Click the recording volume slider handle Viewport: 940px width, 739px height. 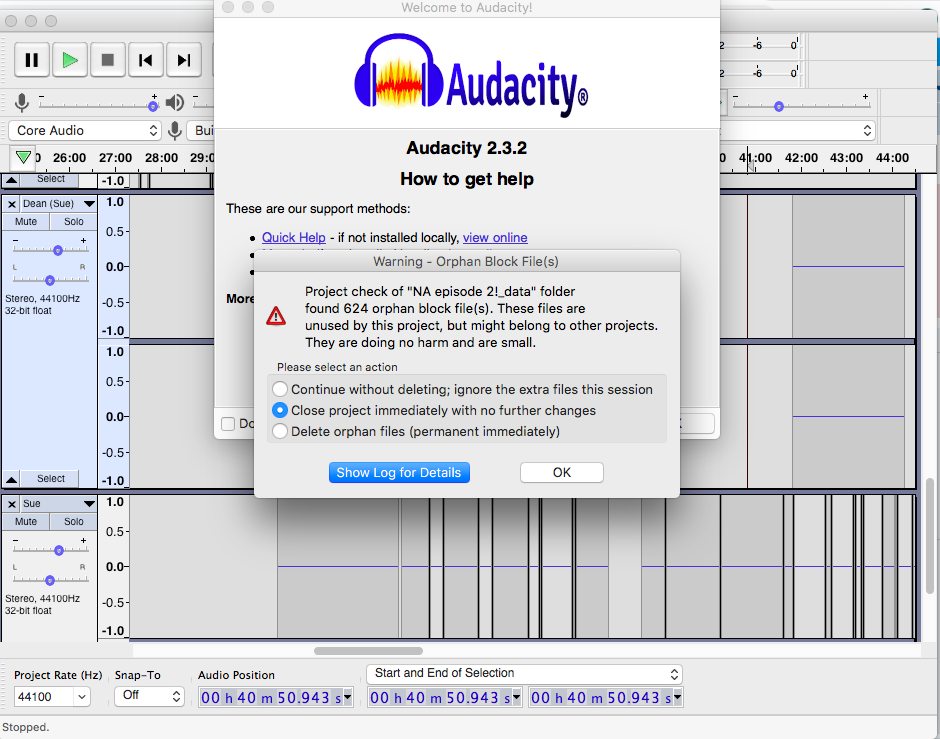[x=153, y=107]
